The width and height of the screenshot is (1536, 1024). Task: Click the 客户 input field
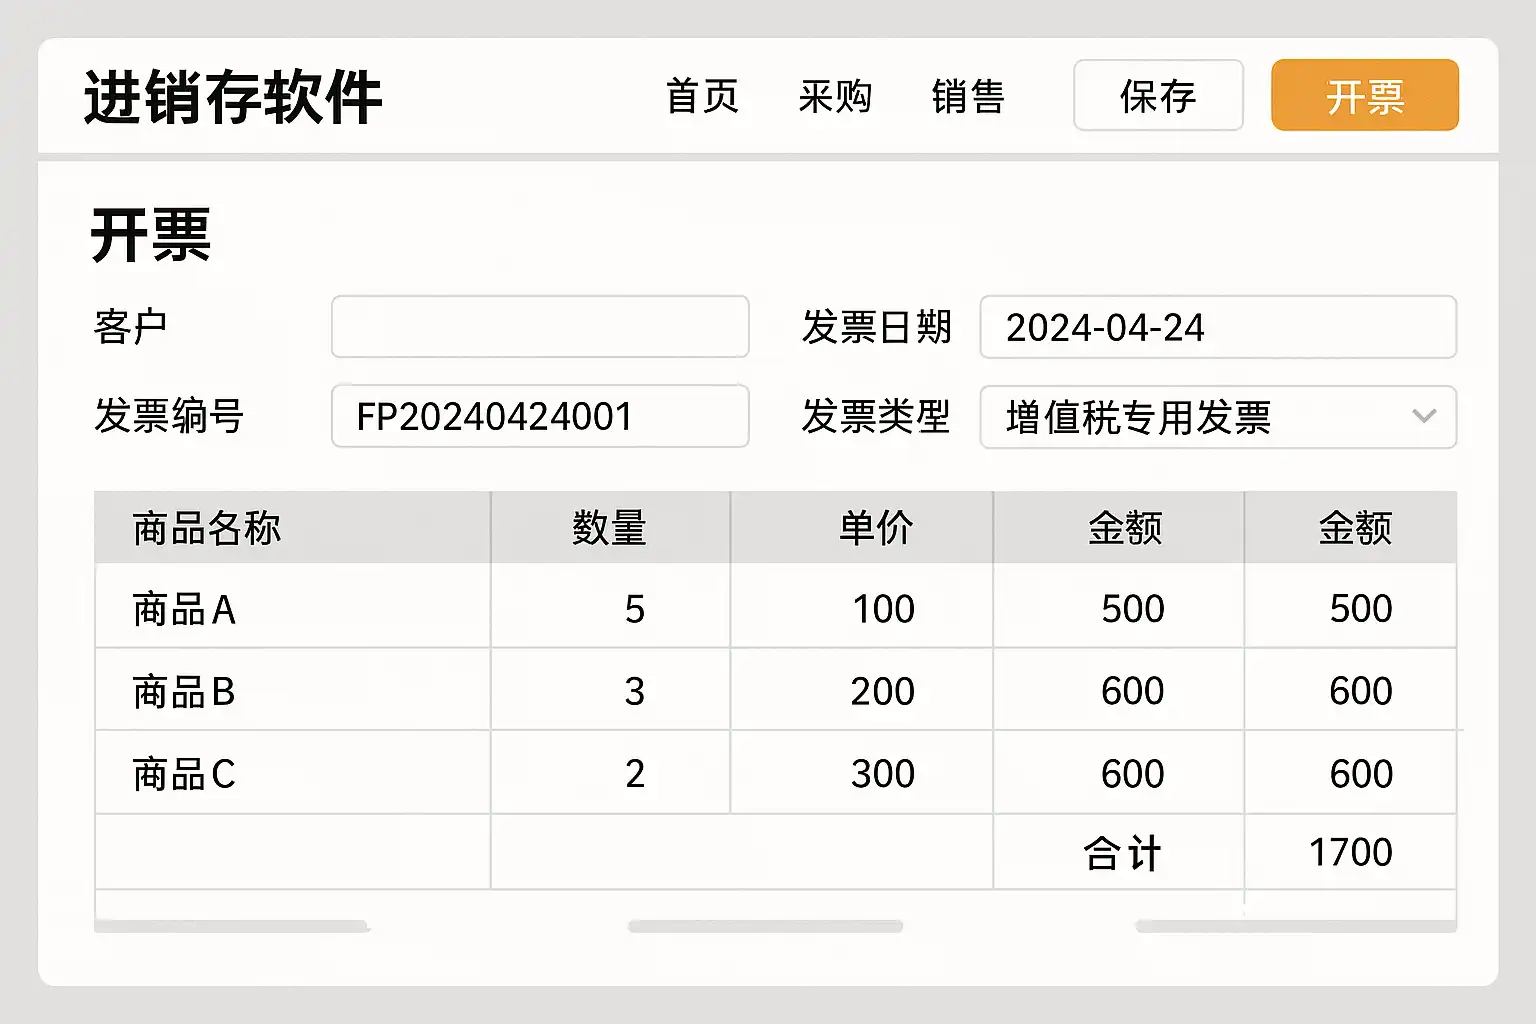coord(540,327)
